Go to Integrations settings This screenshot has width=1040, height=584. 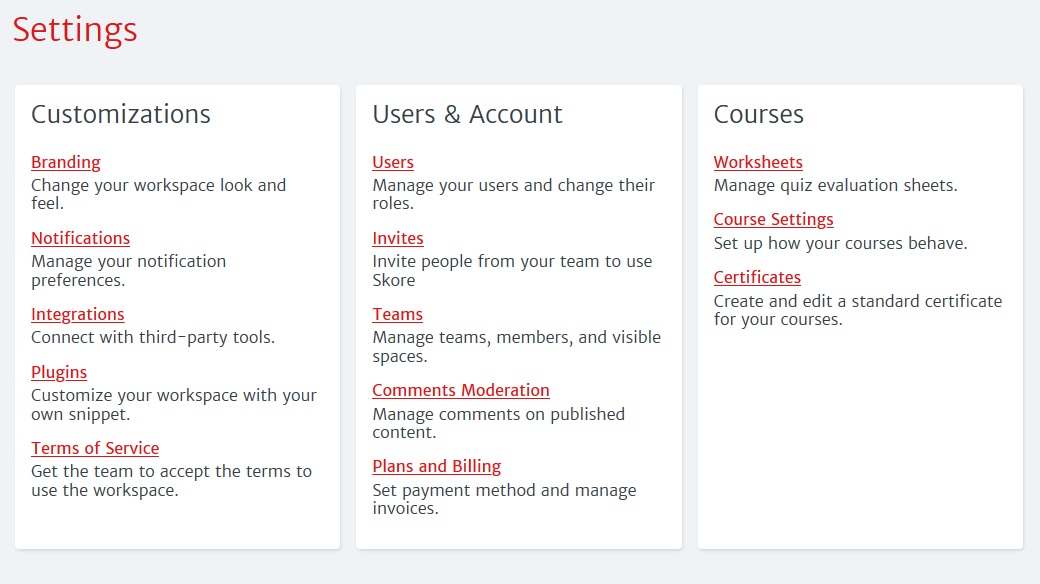click(x=78, y=315)
